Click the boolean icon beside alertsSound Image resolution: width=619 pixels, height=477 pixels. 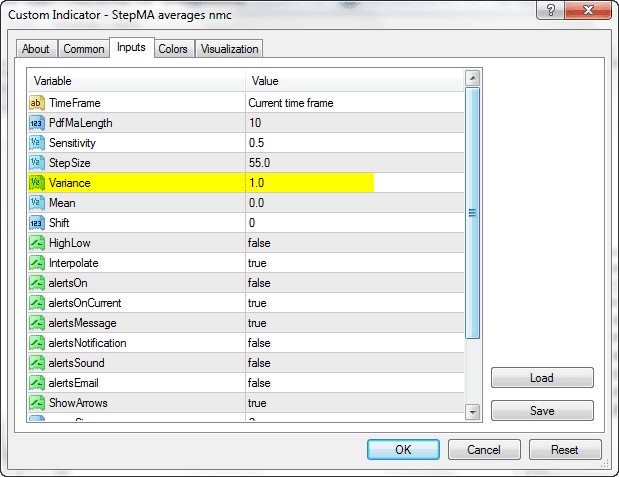point(37,363)
